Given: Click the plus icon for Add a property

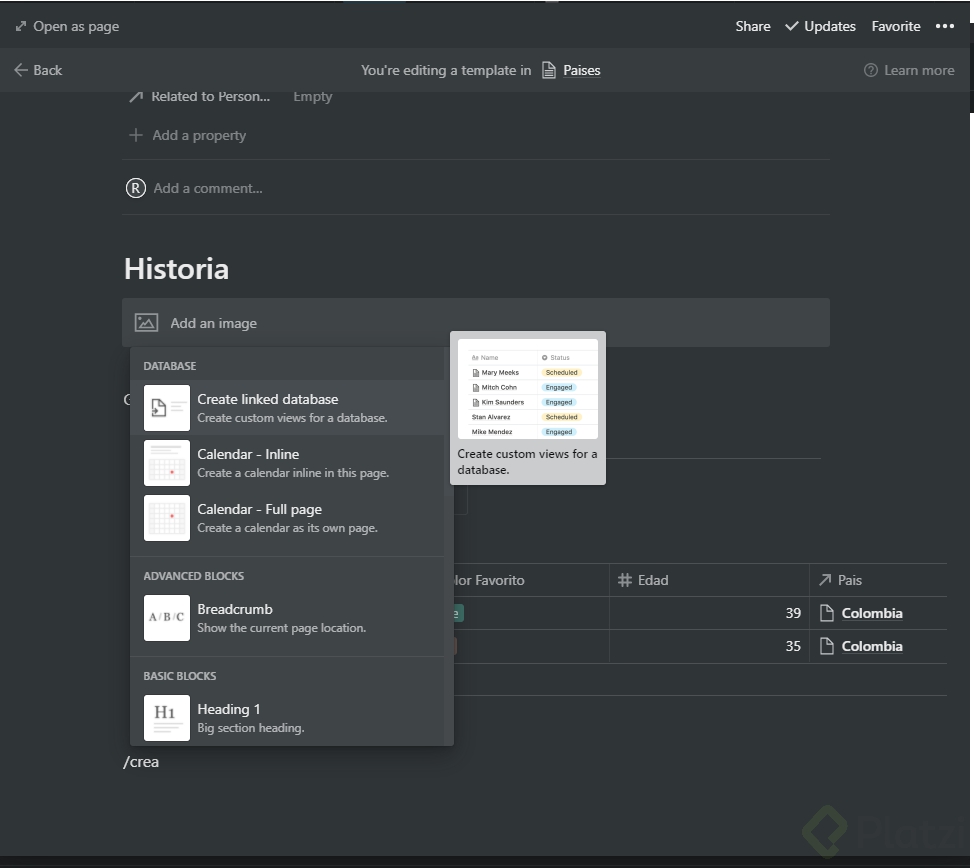Looking at the screenshot, I should pyautogui.click(x=135, y=135).
